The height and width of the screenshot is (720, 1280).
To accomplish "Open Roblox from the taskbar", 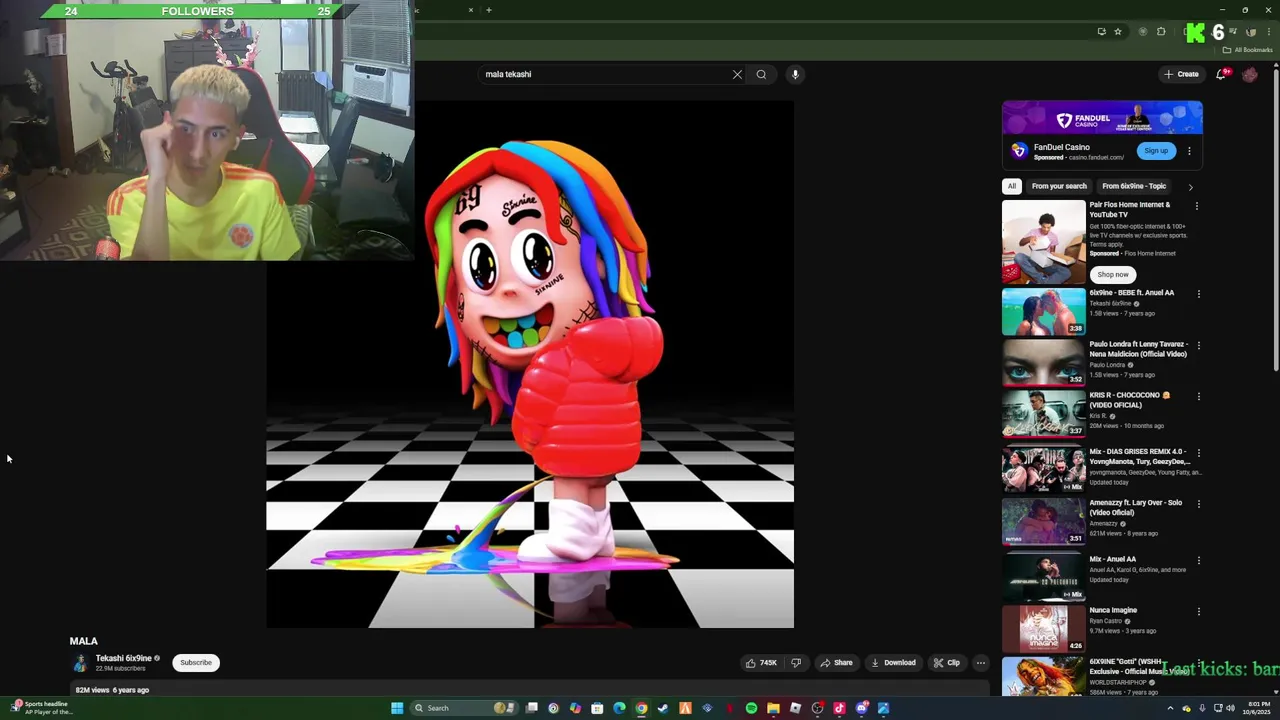I will click(795, 708).
